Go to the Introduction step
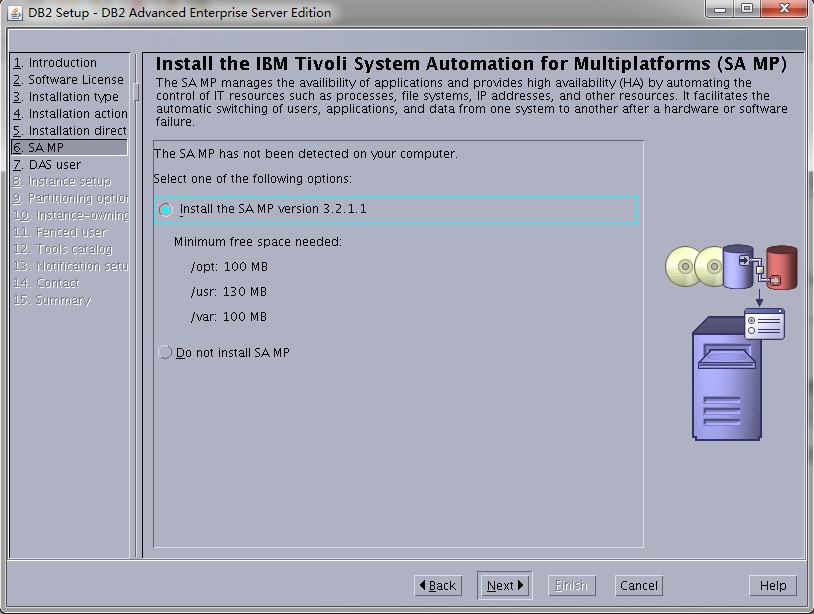This screenshot has height=614, width=814. click(x=62, y=63)
